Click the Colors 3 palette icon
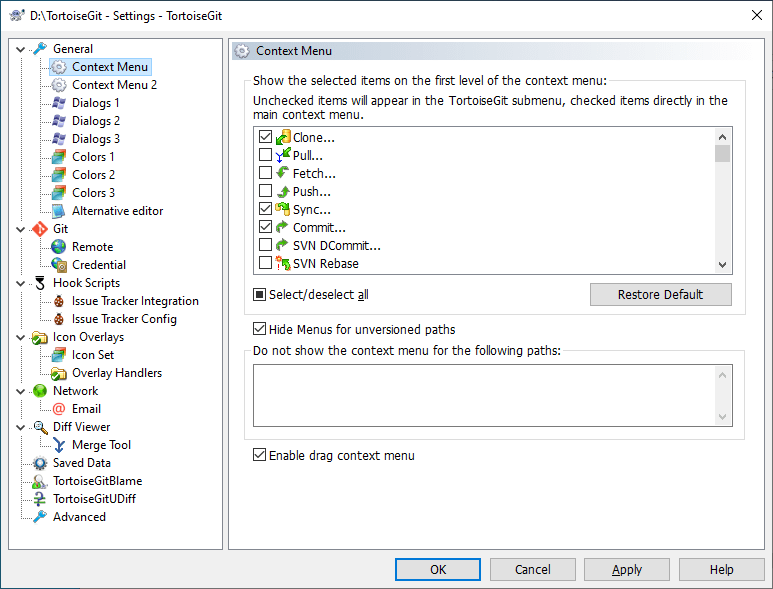This screenshot has width=773, height=589. [x=59, y=193]
